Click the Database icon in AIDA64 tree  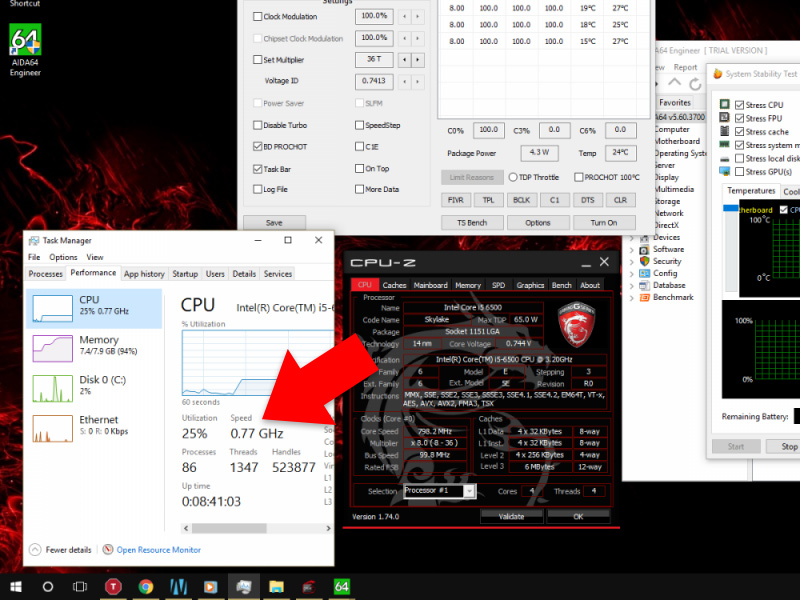(644, 285)
